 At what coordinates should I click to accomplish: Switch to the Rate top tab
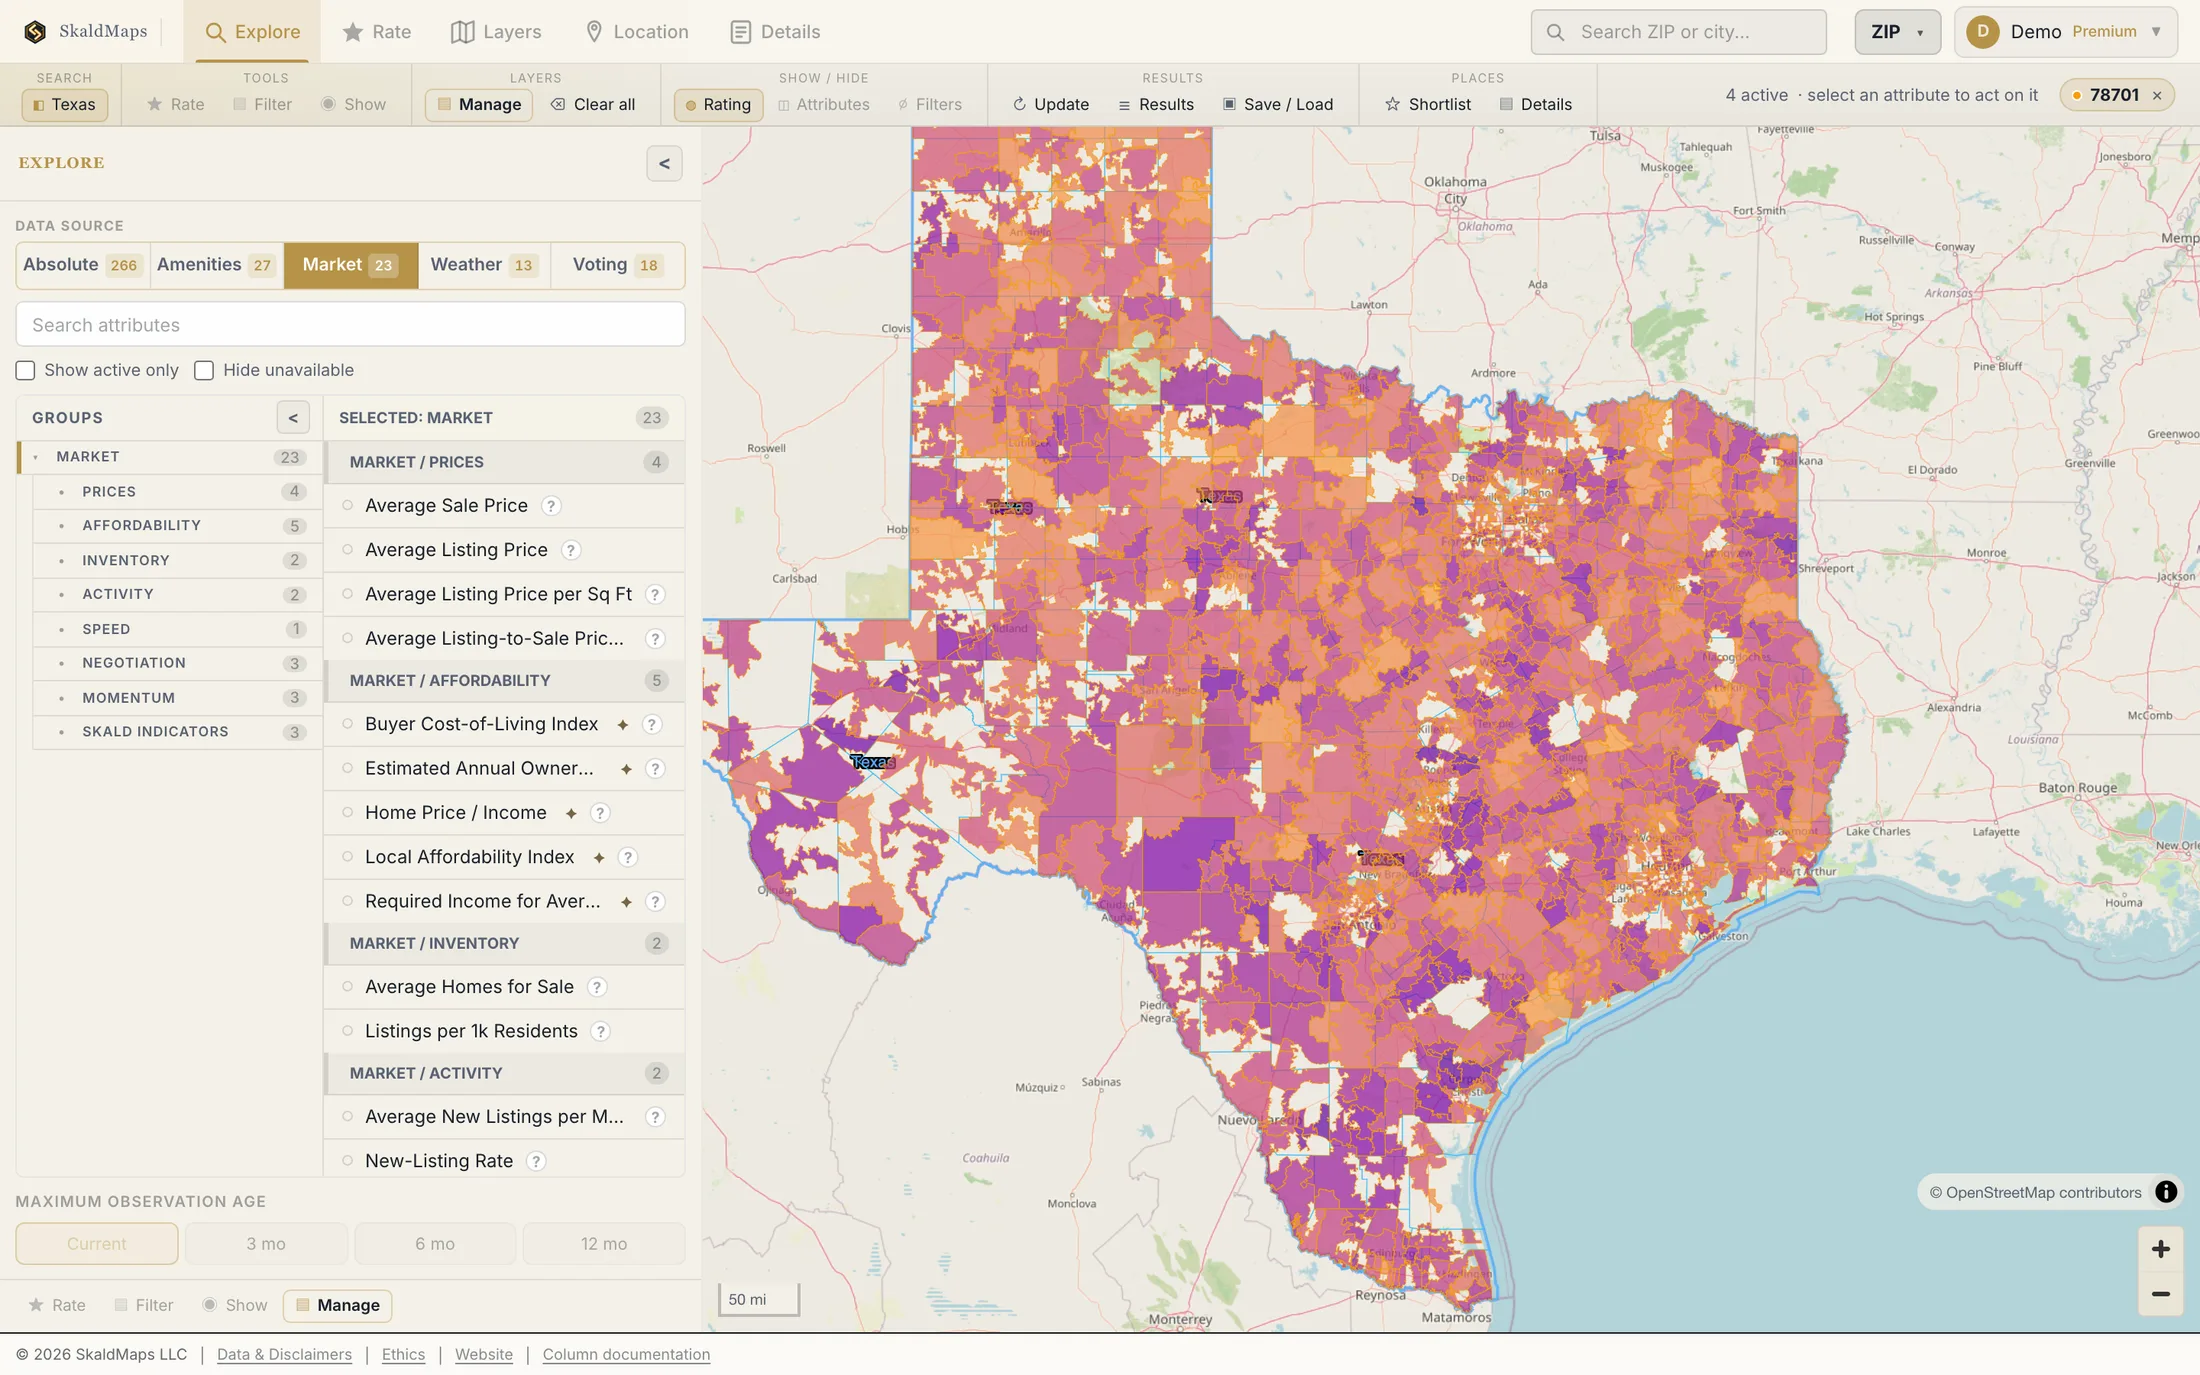[x=376, y=32]
